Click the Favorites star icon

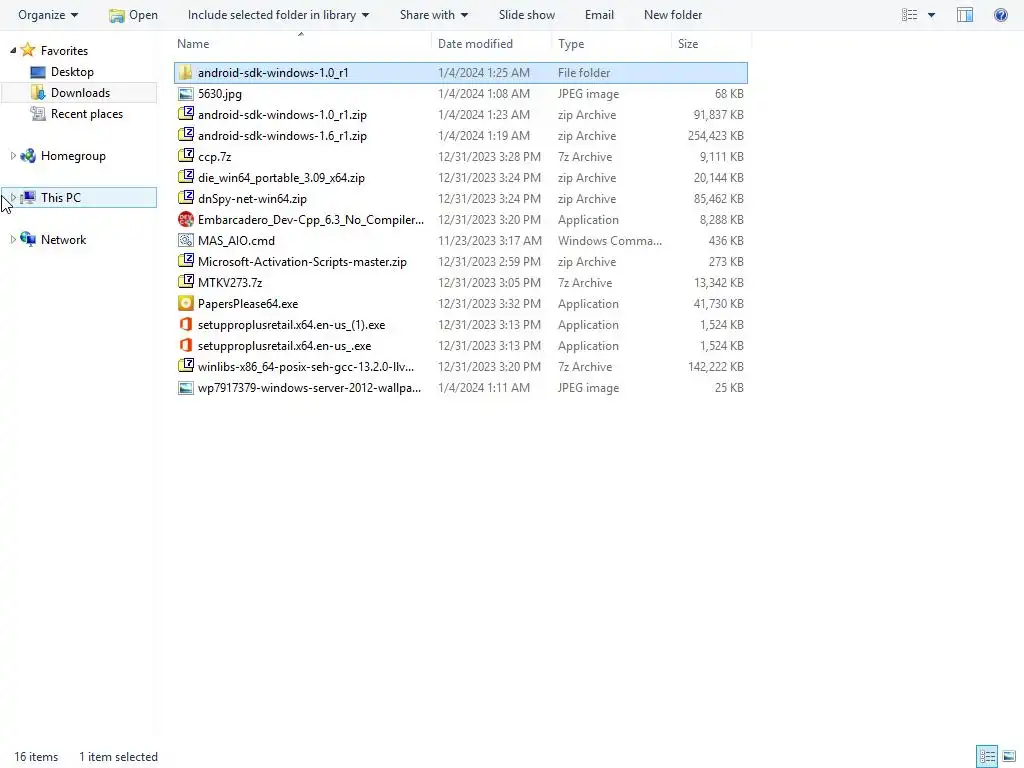coord(27,50)
